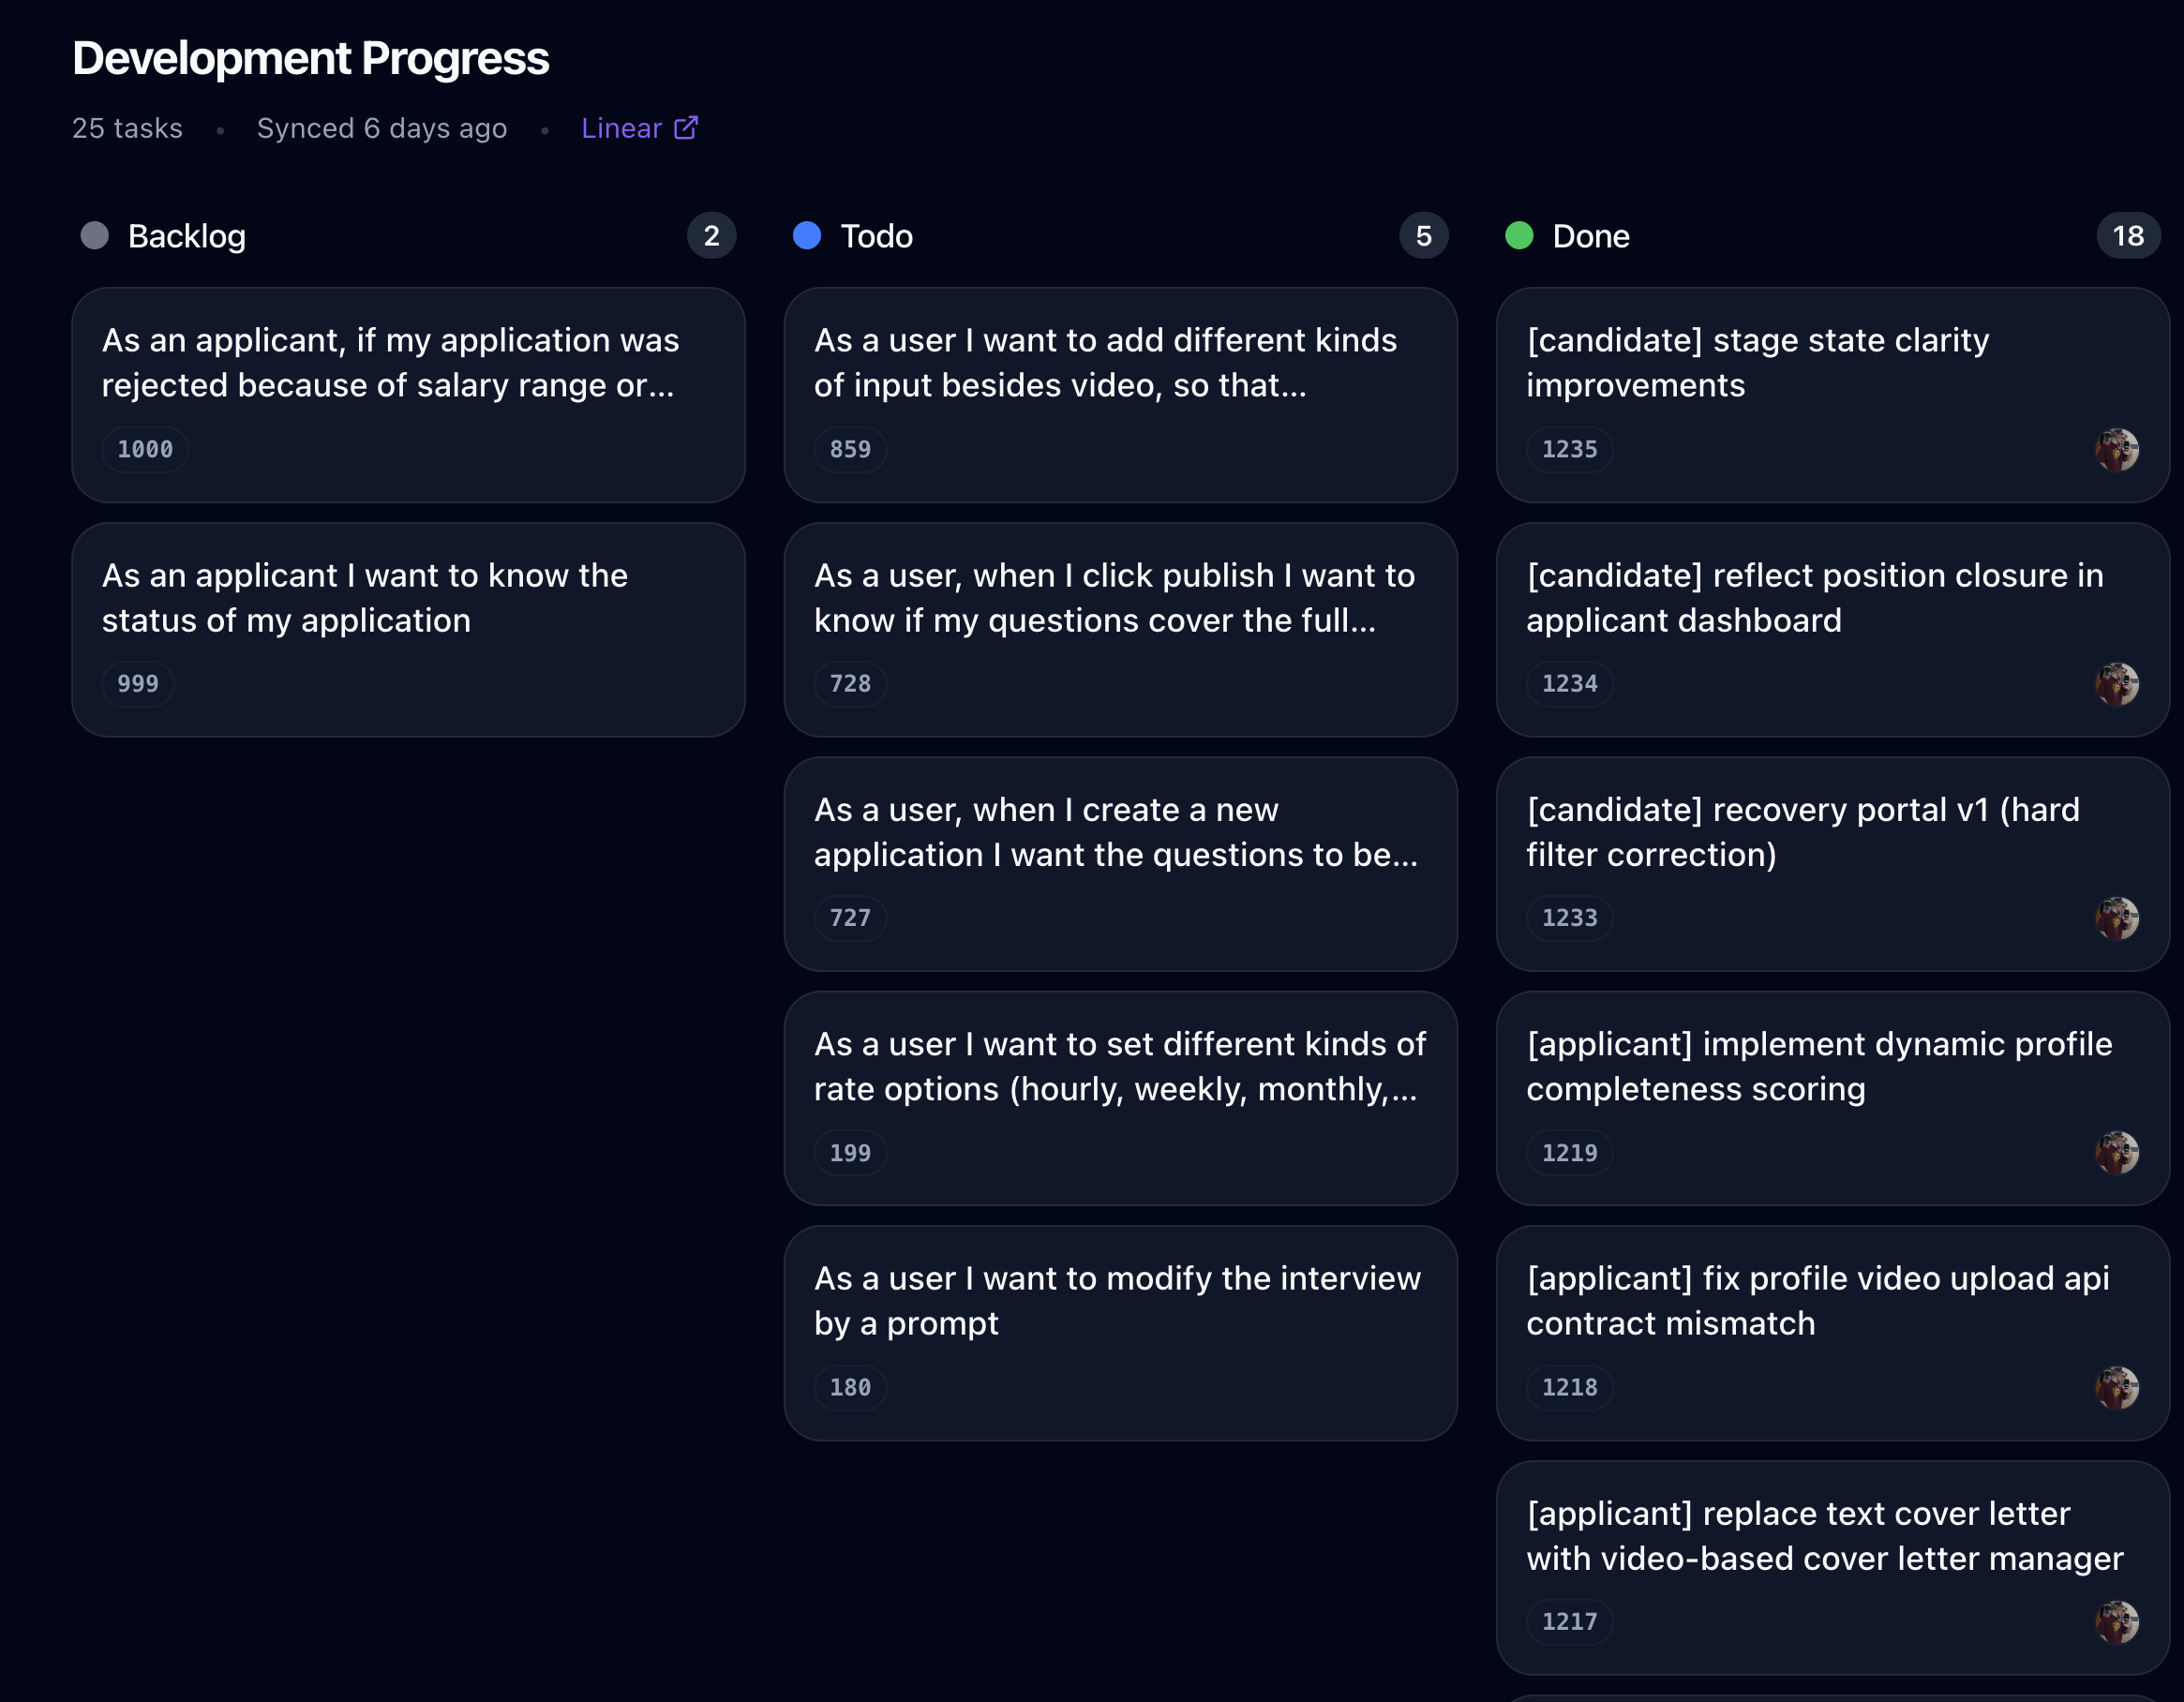Click the Synced 6 days ago text

(x=382, y=128)
